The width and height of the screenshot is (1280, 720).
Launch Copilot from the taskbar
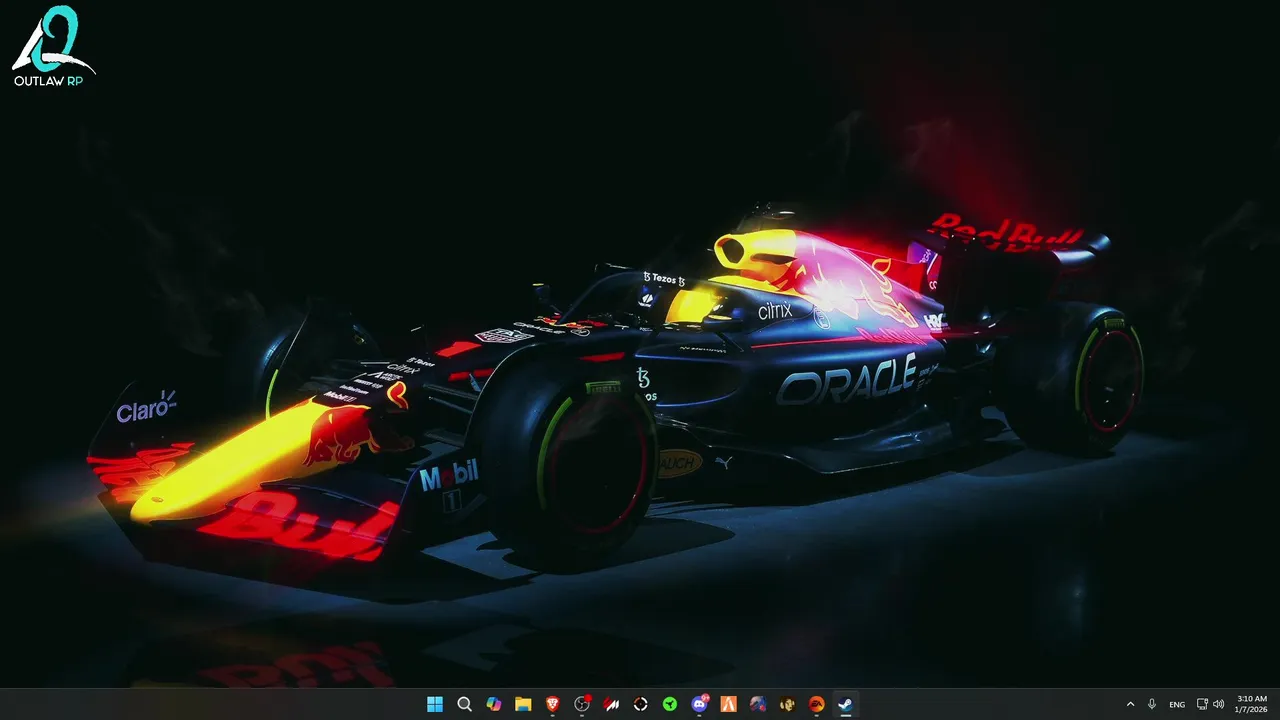(x=493, y=704)
